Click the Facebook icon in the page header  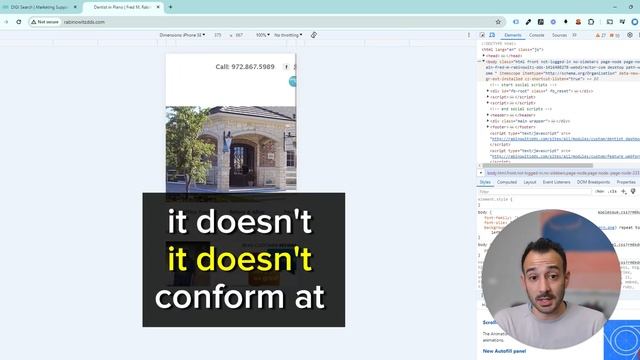click(x=287, y=67)
